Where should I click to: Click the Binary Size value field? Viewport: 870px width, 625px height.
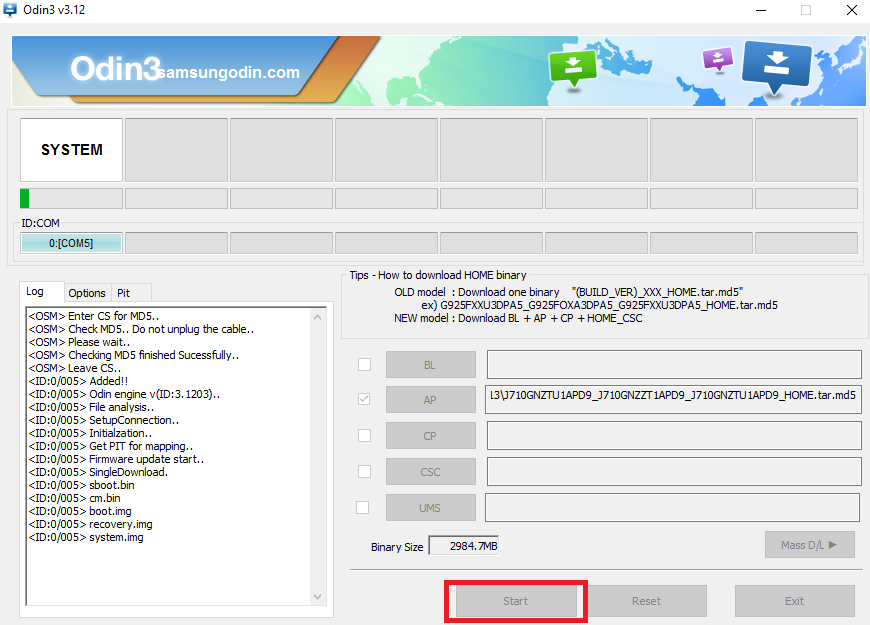point(464,546)
